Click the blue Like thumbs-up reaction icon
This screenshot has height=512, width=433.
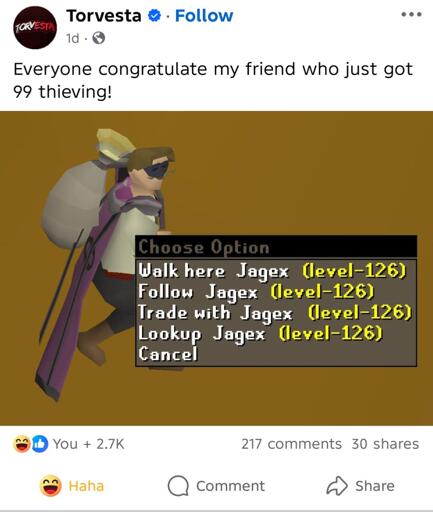40,444
